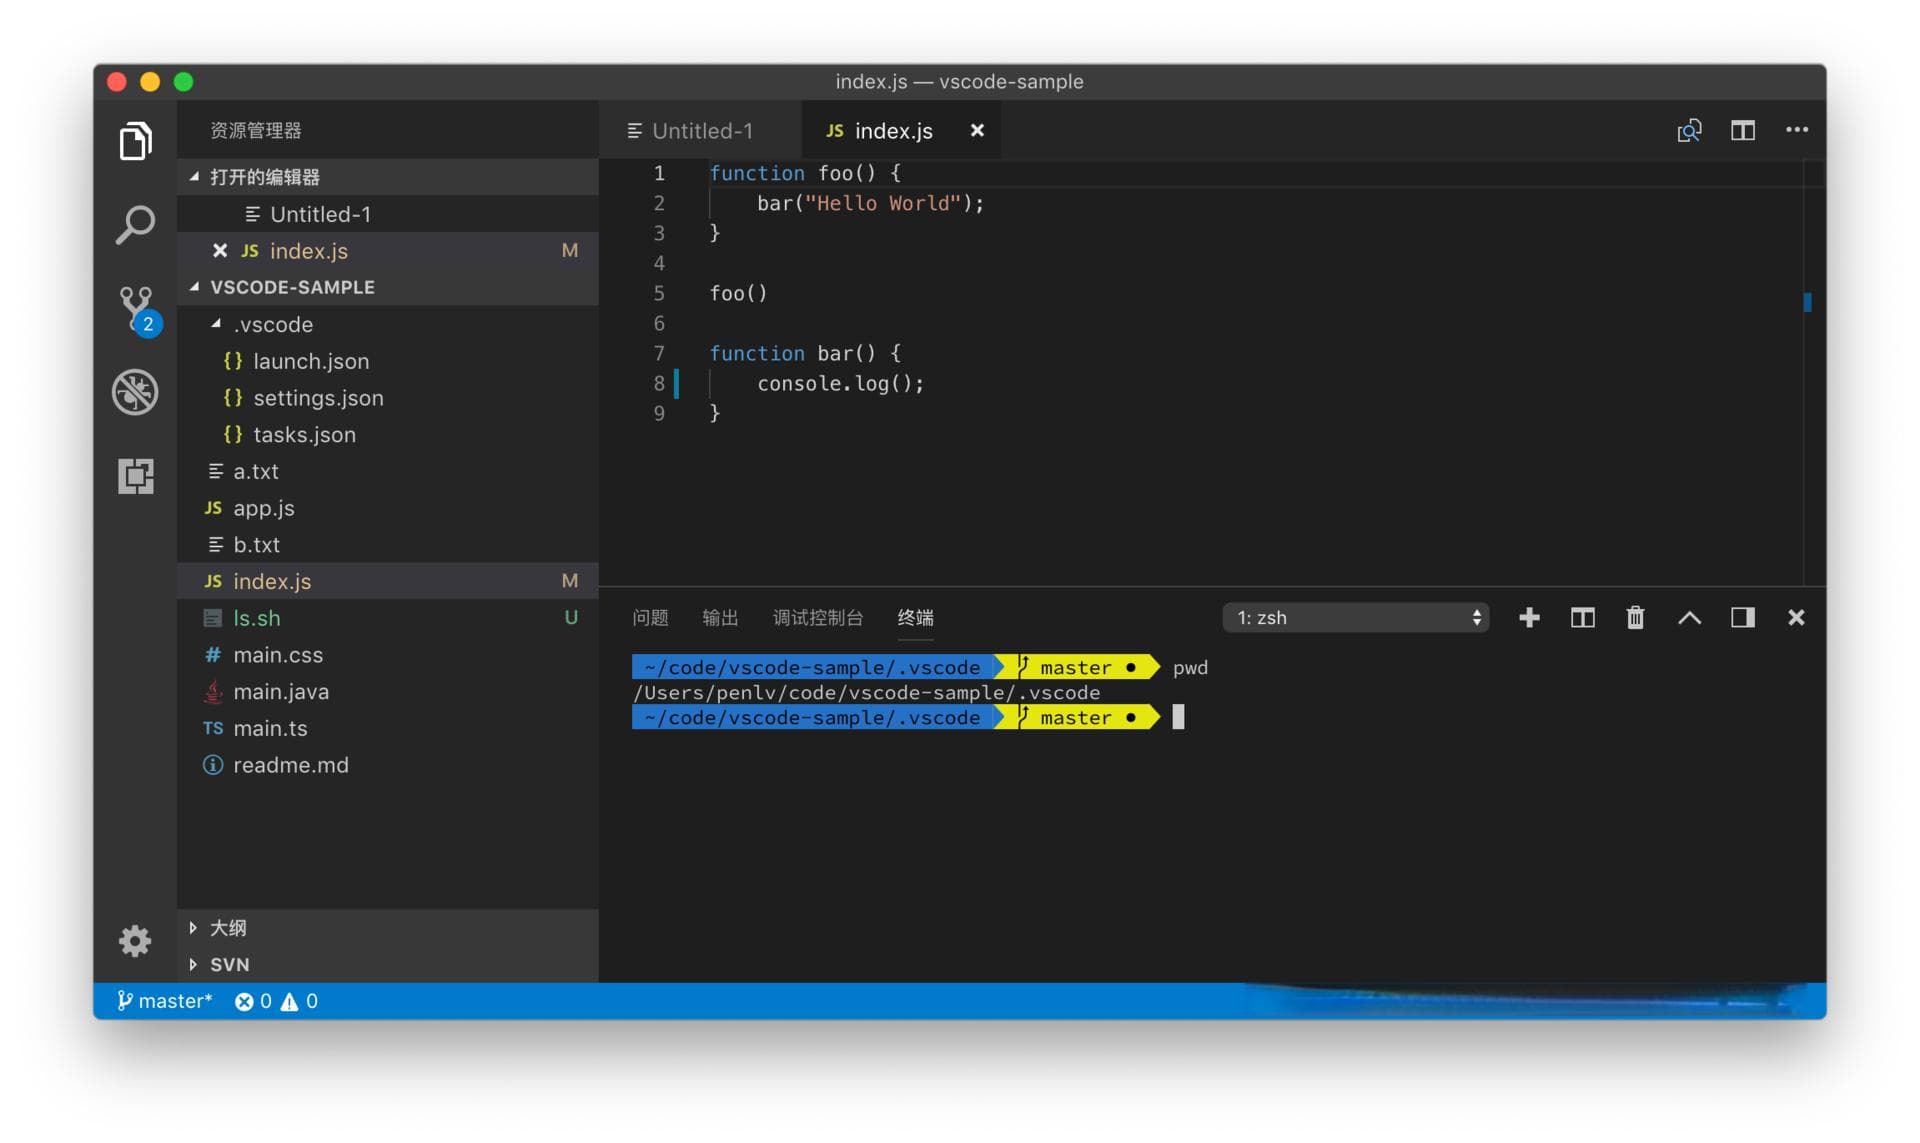Maximize the panel with up chevron
Viewport: 1920px width, 1143px height.
coord(1689,617)
